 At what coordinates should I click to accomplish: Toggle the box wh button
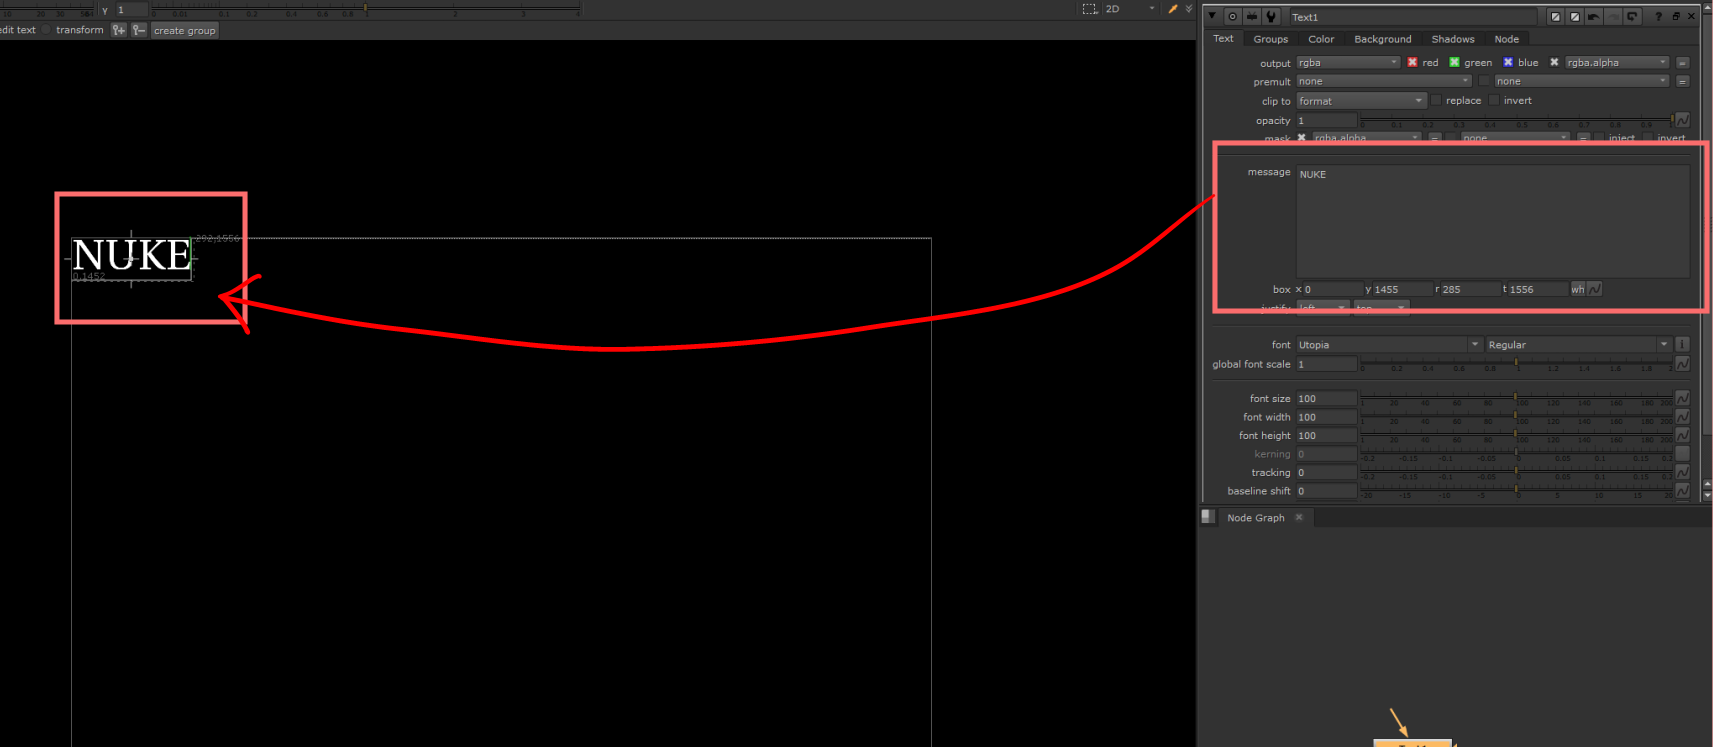(1578, 290)
